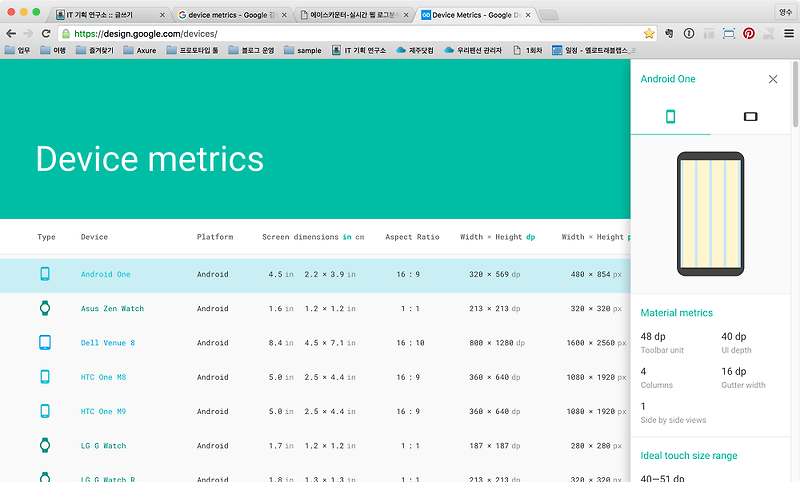Switch to 에이스카운터 browser tab
Screen dimensions: 800x482
coord(354,15)
